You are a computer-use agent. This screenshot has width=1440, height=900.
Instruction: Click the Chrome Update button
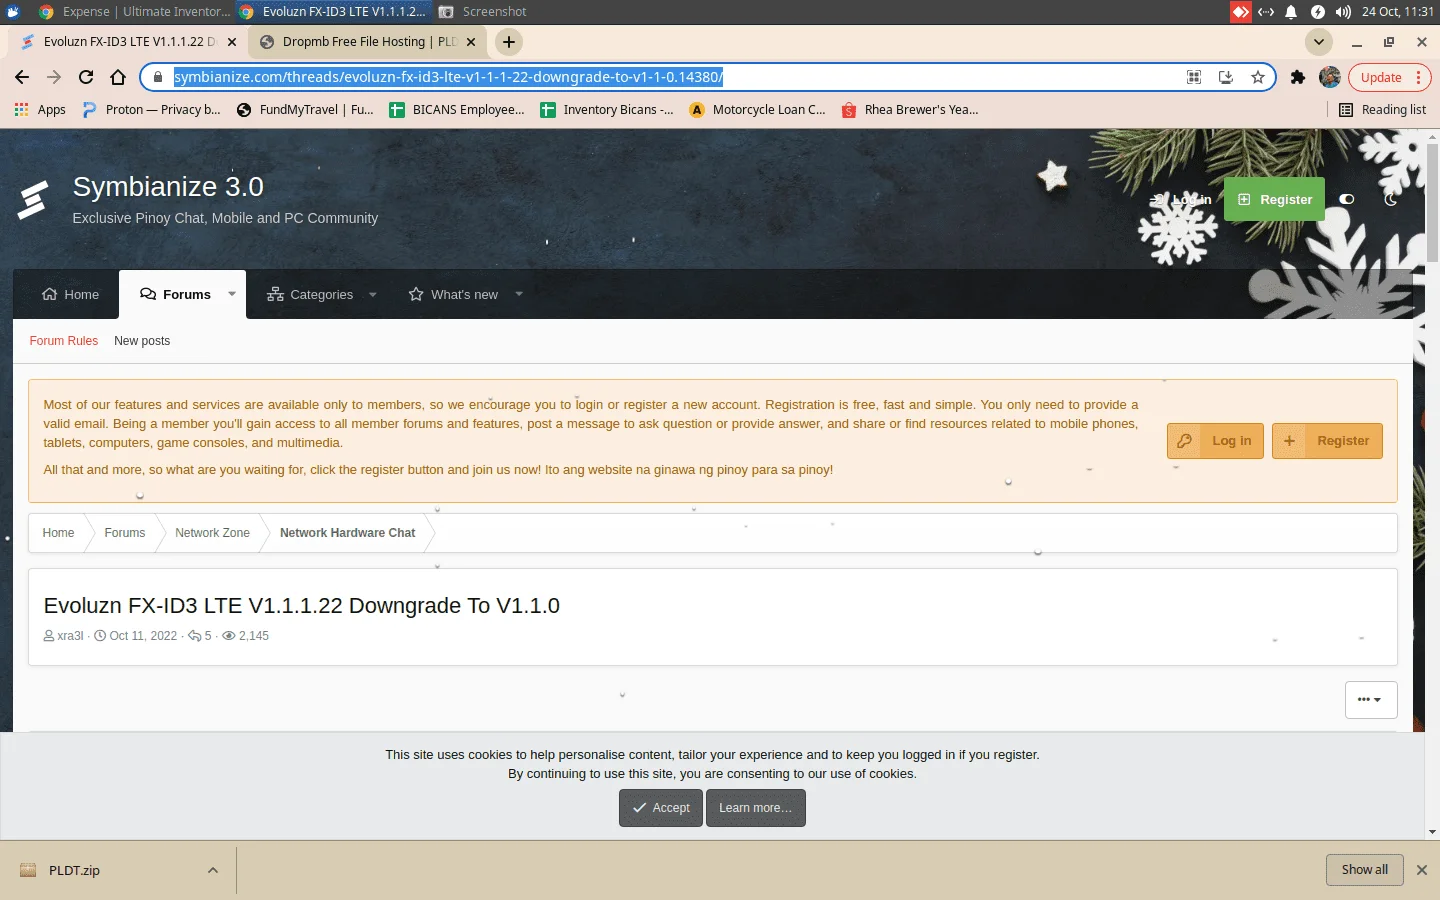coord(1381,77)
